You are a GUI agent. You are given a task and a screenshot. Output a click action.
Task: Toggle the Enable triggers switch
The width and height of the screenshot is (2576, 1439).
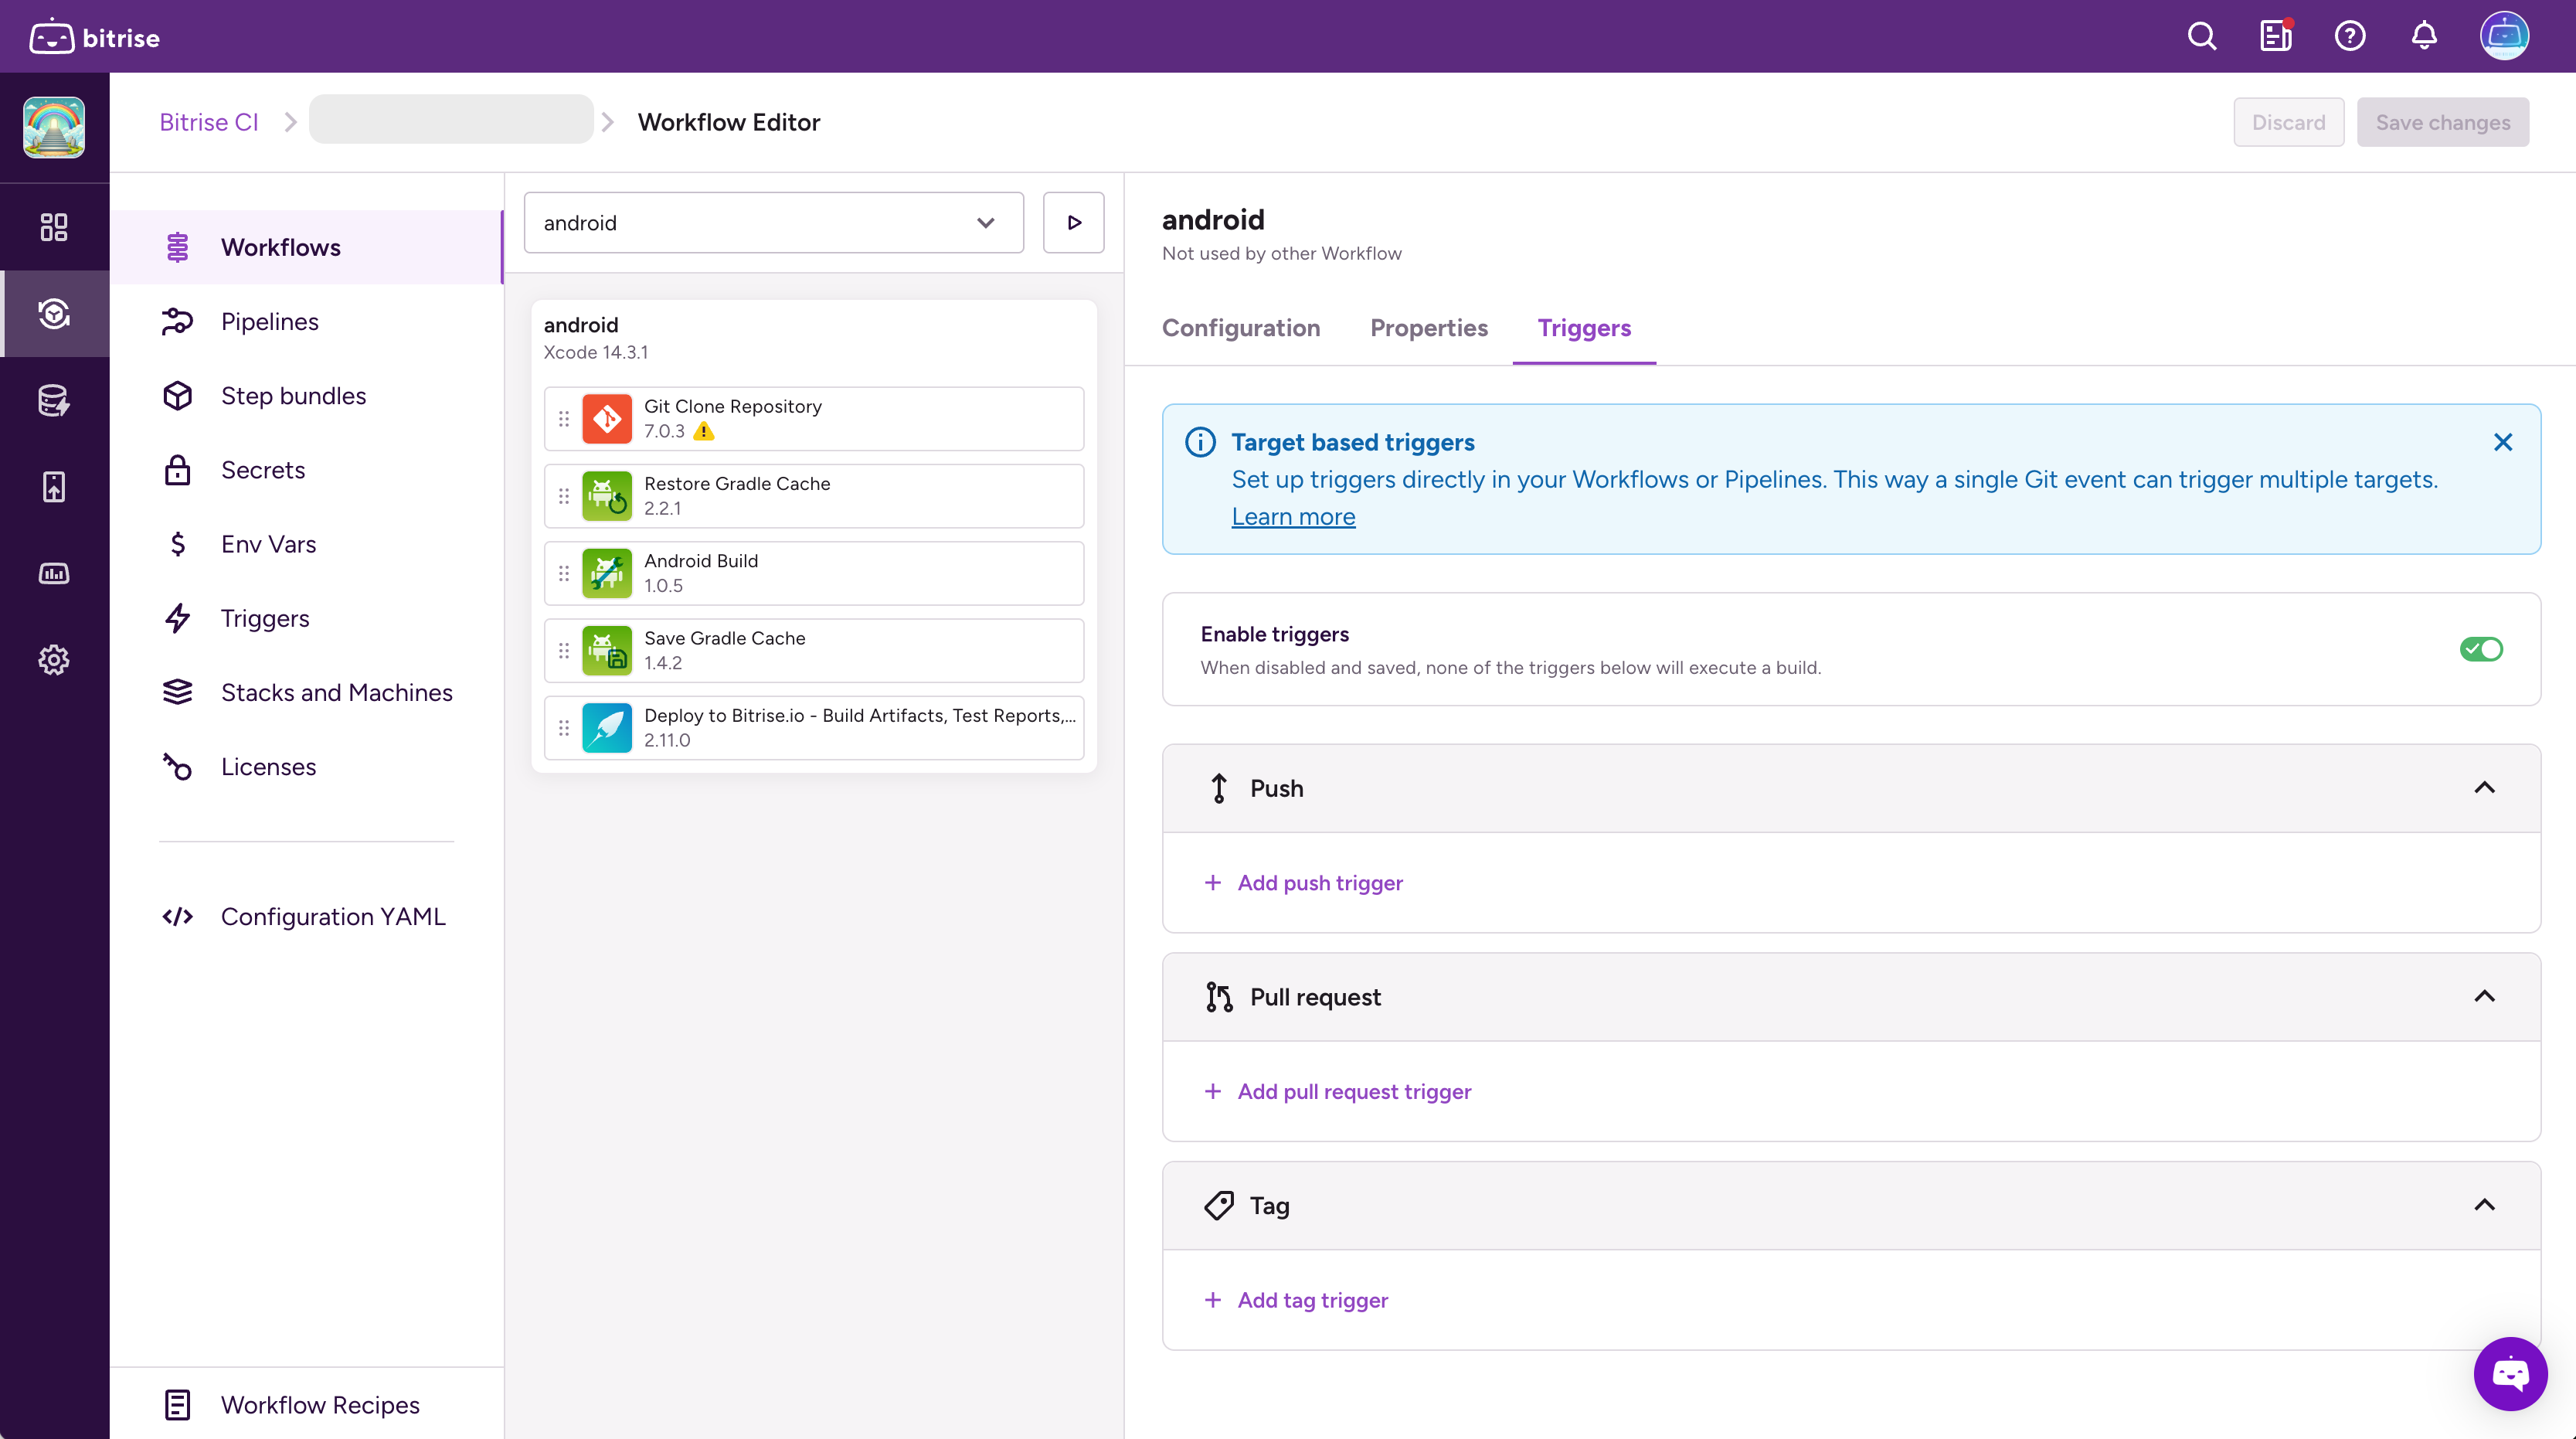click(x=2481, y=649)
